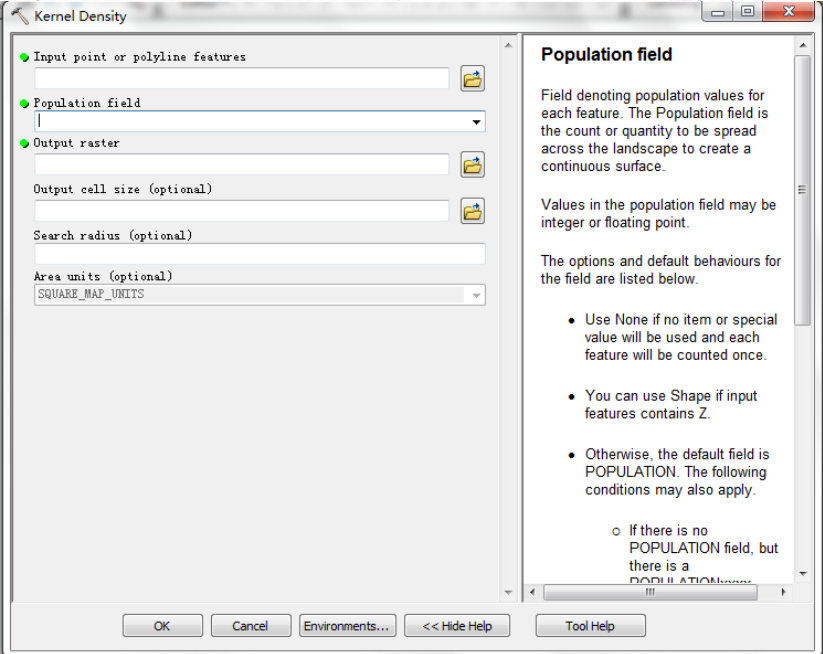Viewport: 823px width, 654px height.
Task: Collapse the help panel with Hide Help
Action: tap(457, 626)
